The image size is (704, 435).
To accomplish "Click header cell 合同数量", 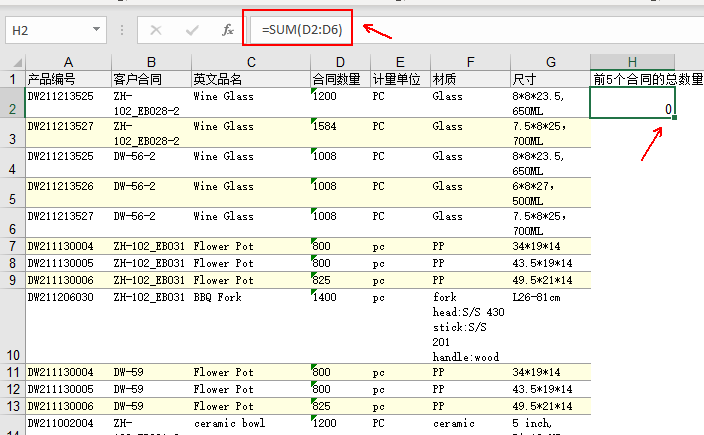I will (340, 79).
